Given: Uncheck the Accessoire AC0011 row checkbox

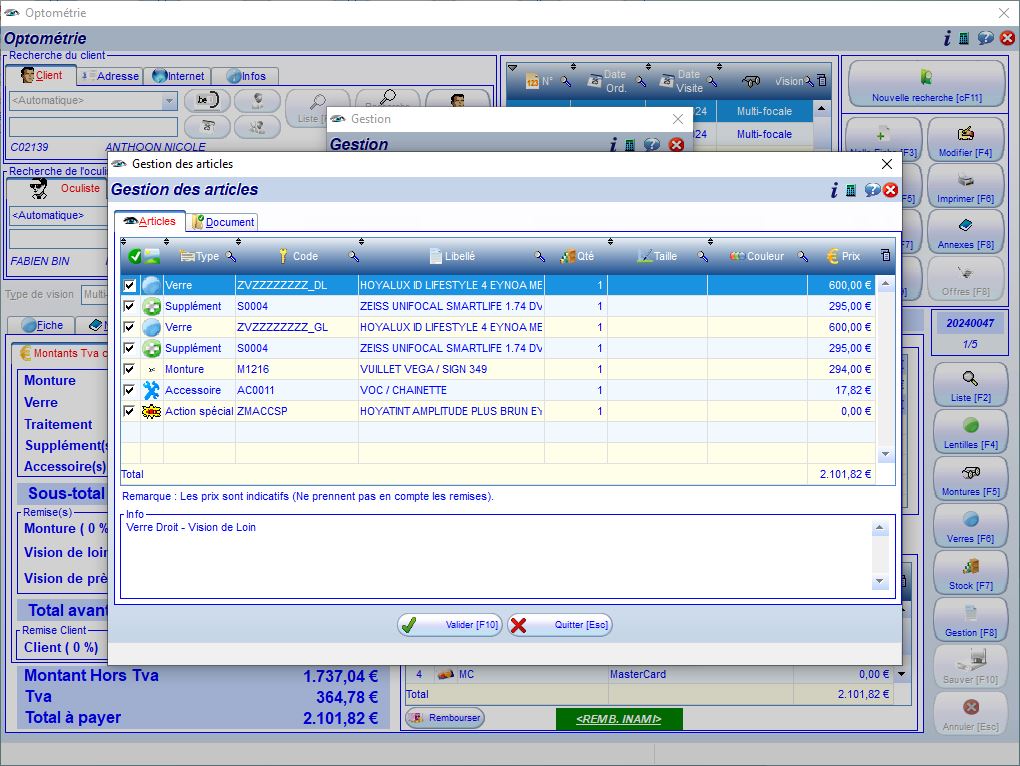Looking at the screenshot, I should point(129,390).
